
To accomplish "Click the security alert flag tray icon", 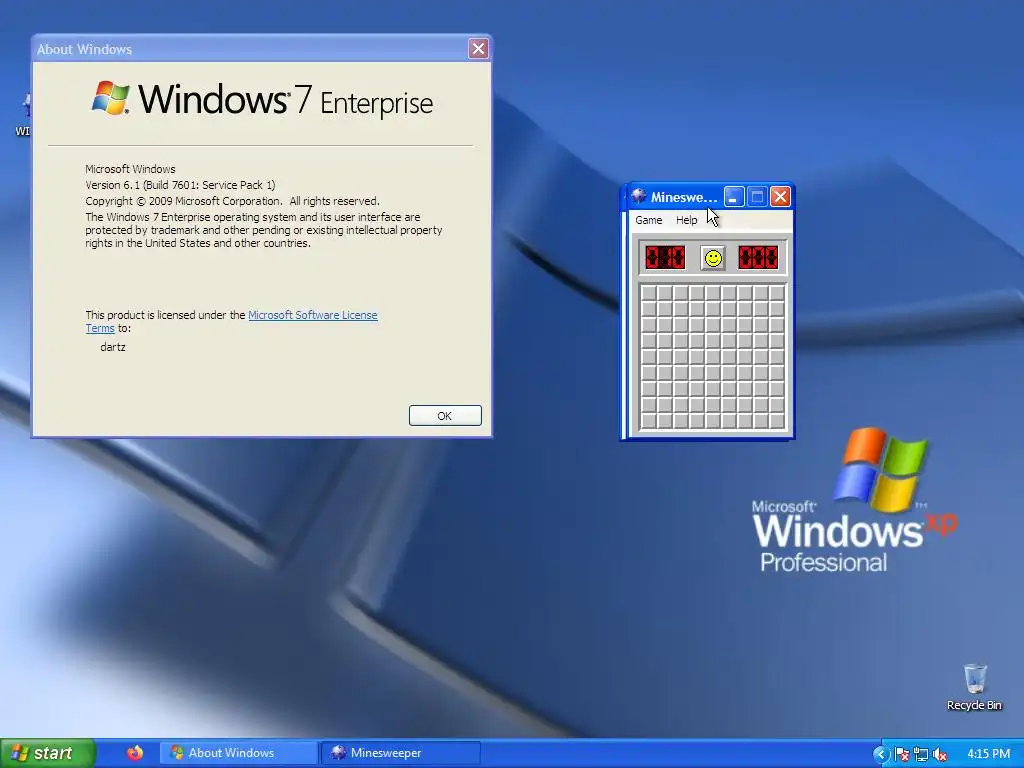I will 902,754.
